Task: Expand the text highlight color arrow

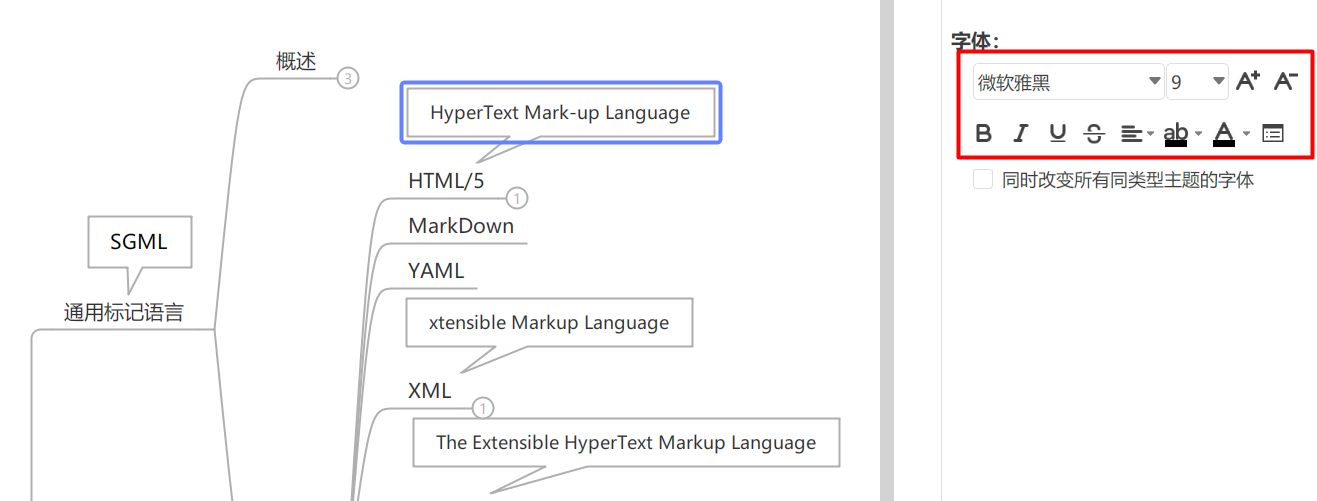Action: pyautogui.click(x=1198, y=133)
